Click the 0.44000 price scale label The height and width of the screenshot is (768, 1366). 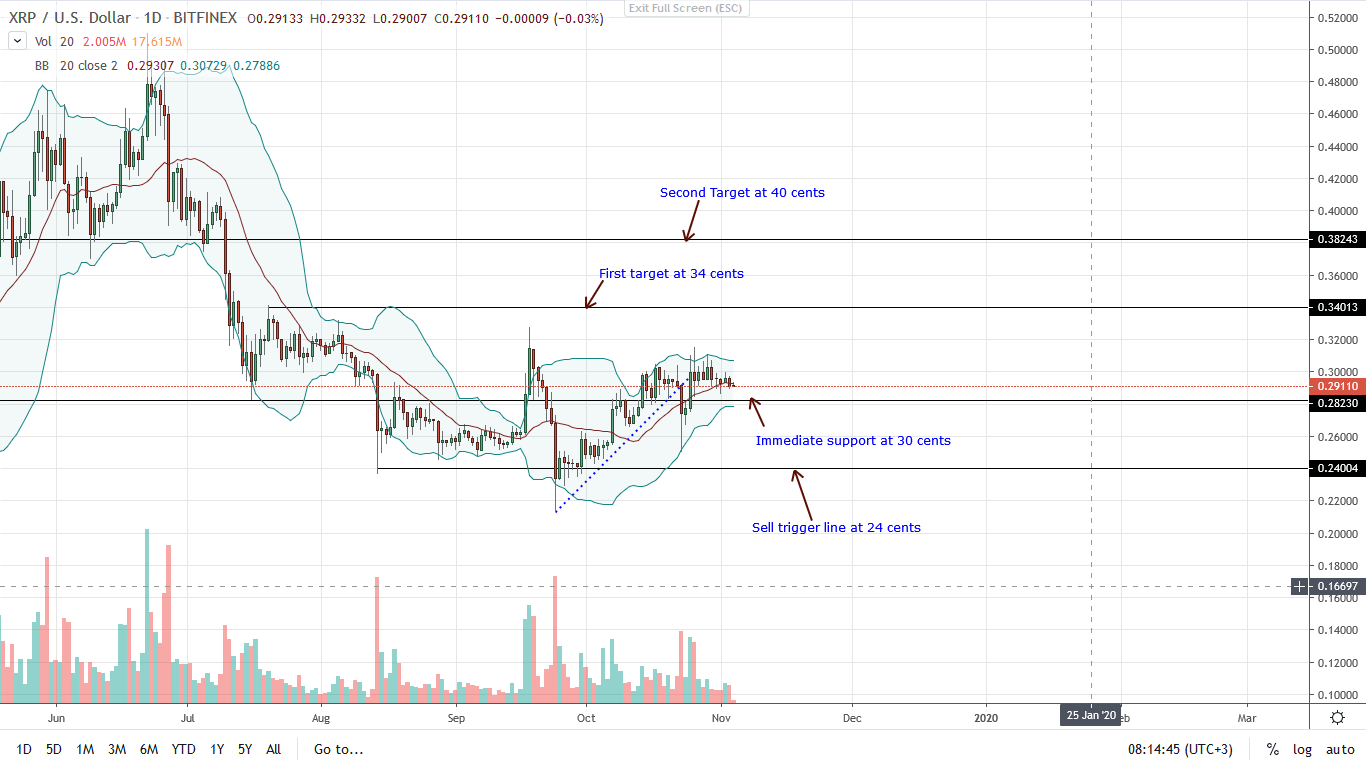point(1337,146)
